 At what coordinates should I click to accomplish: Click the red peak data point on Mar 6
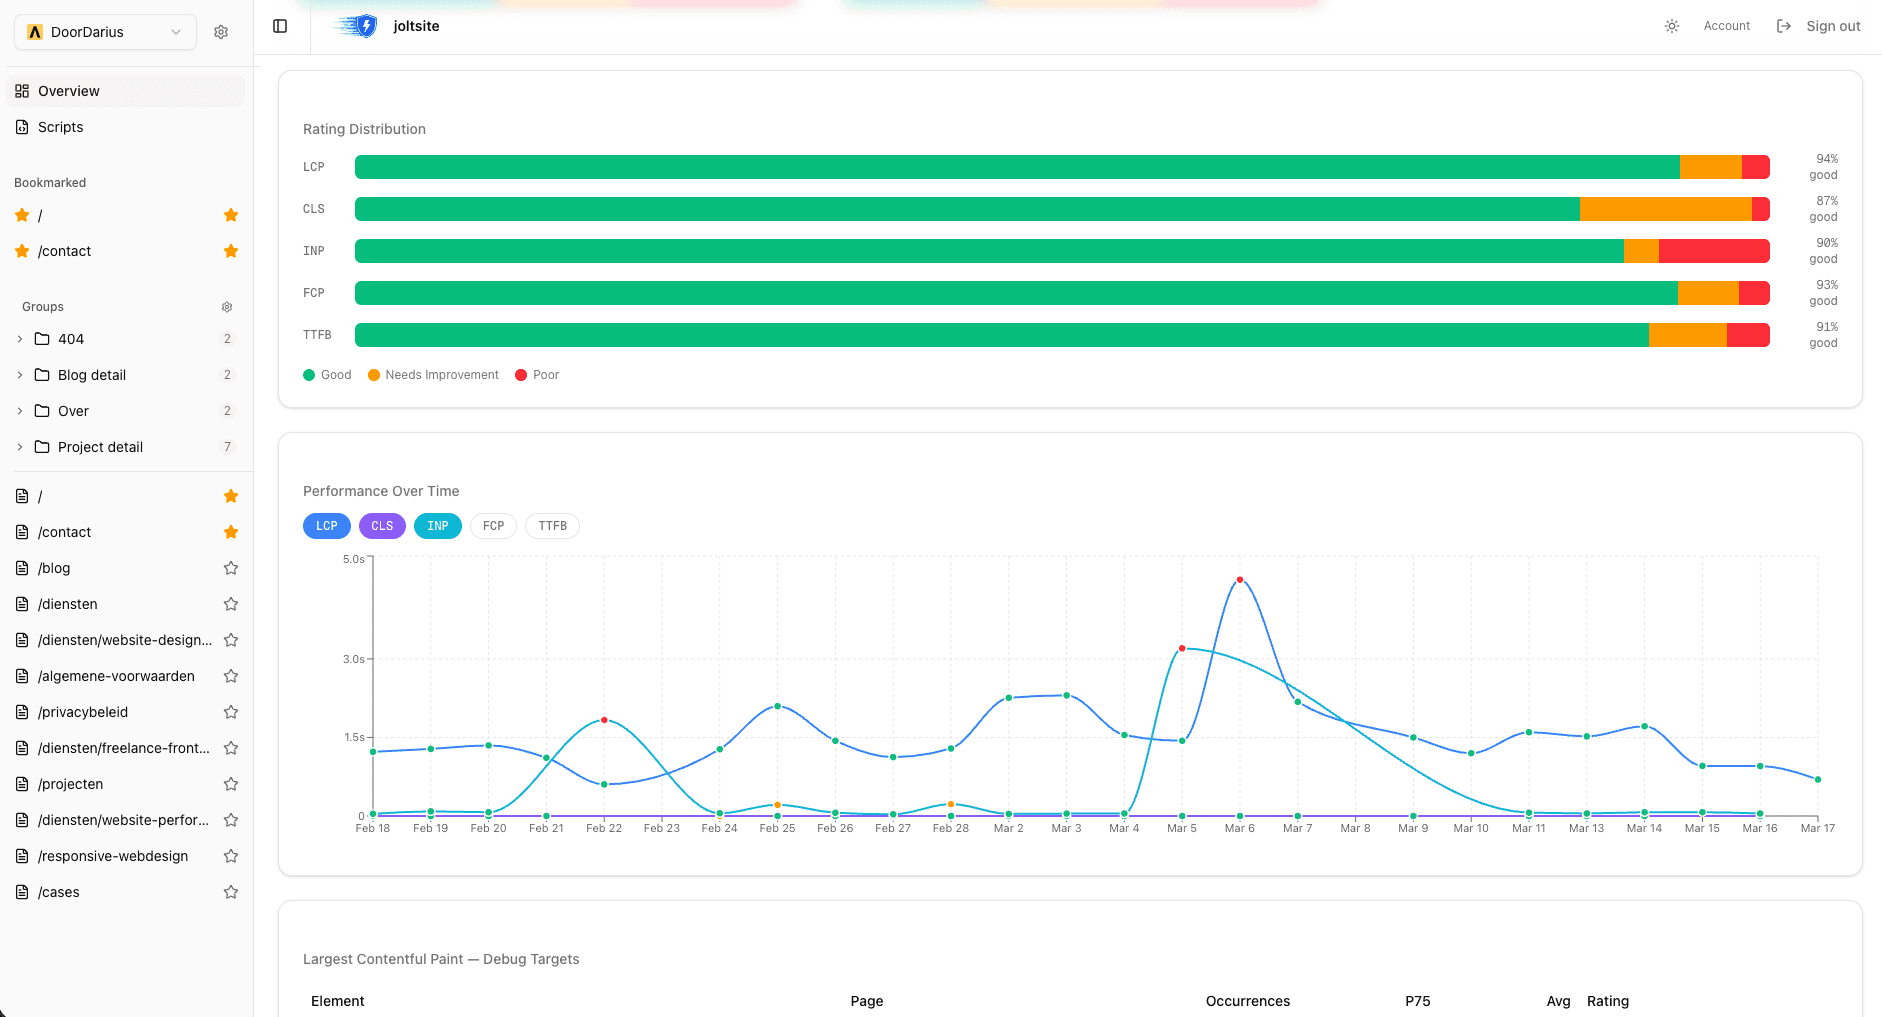(1240, 578)
